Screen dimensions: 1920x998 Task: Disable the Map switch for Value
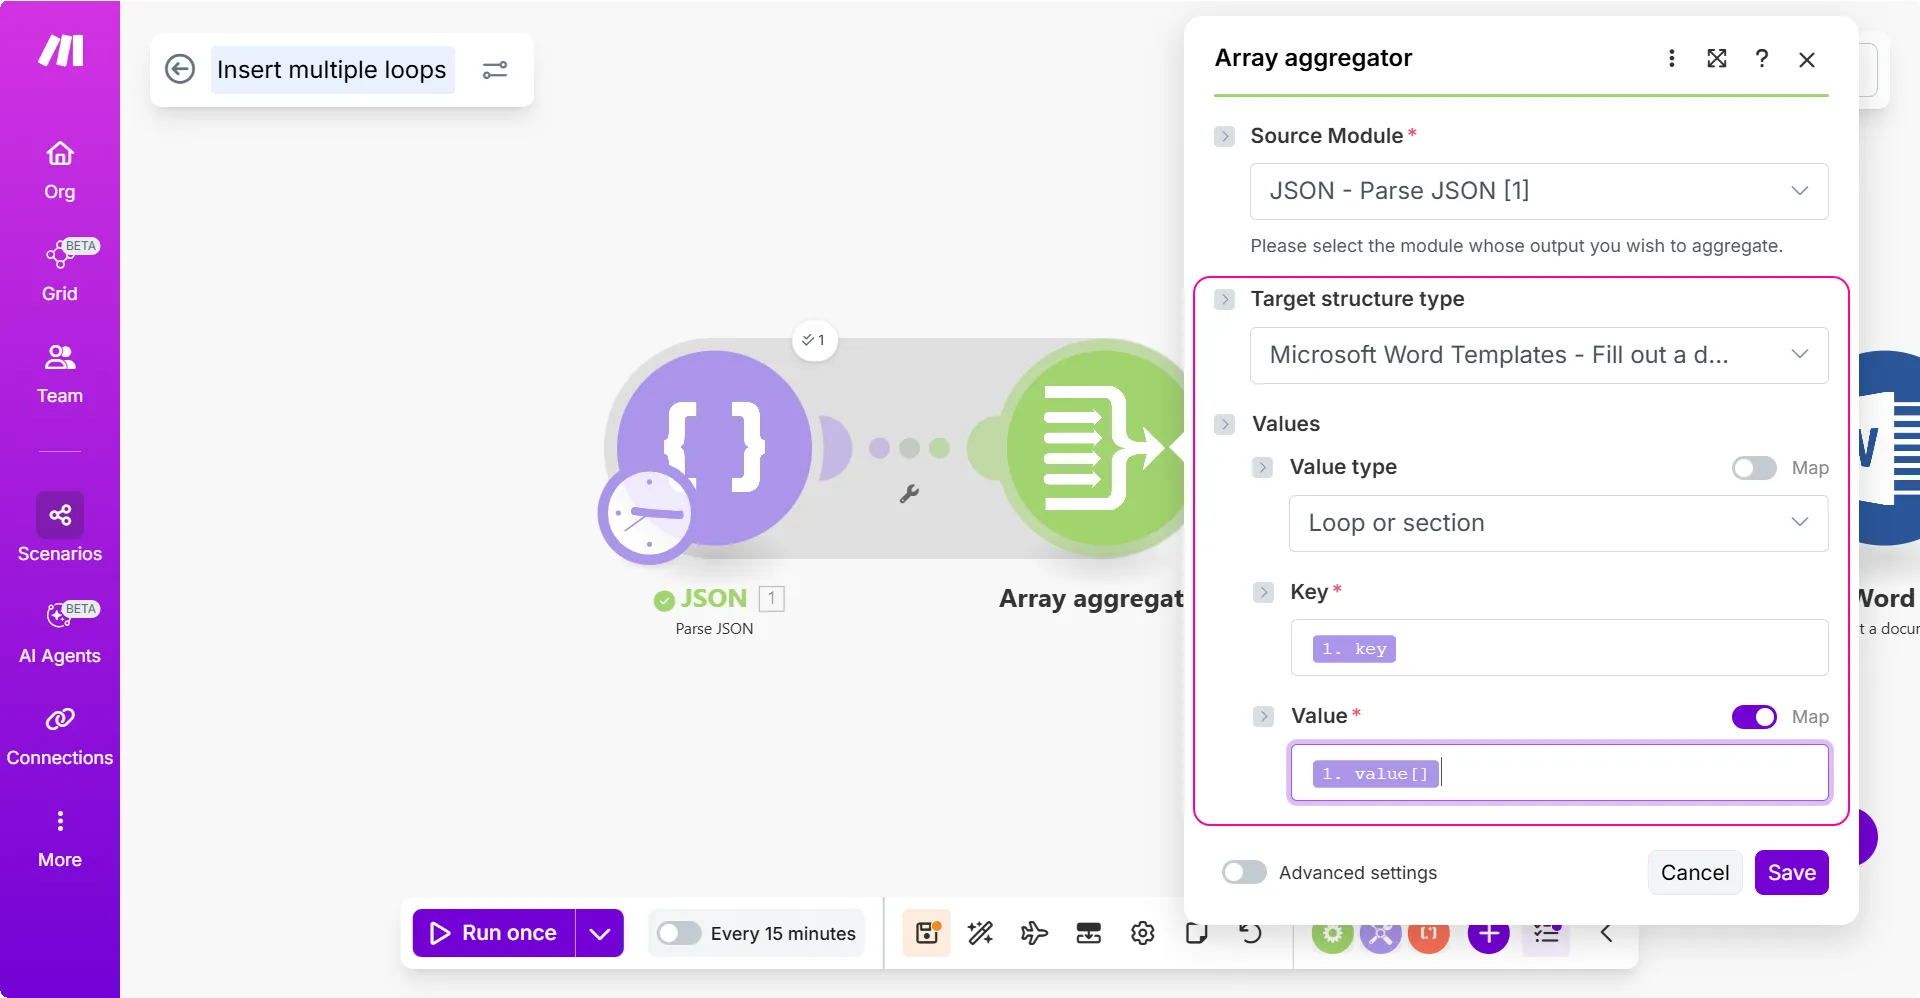point(1754,717)
